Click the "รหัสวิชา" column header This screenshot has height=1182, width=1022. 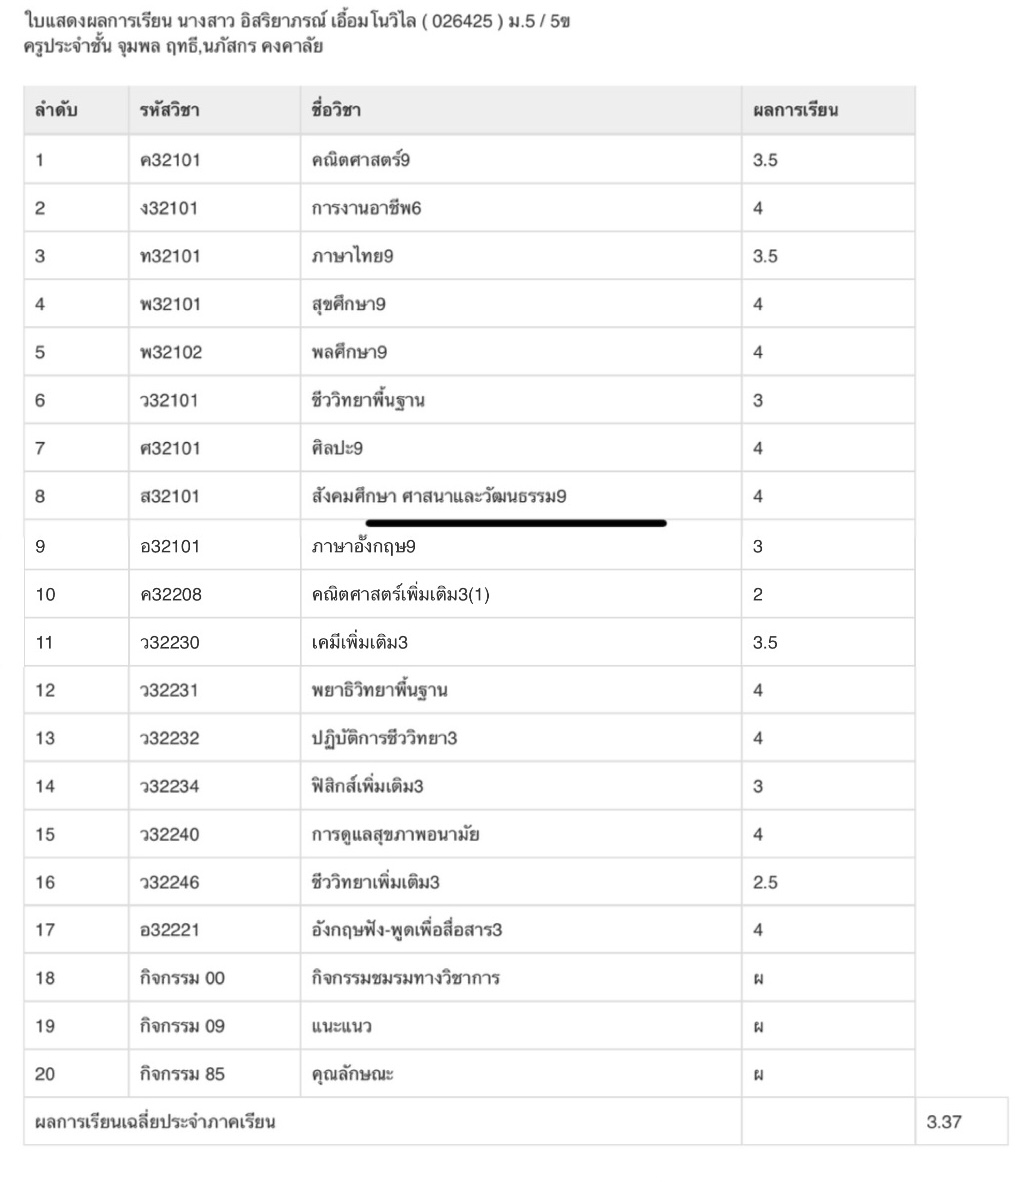(169, 111)
